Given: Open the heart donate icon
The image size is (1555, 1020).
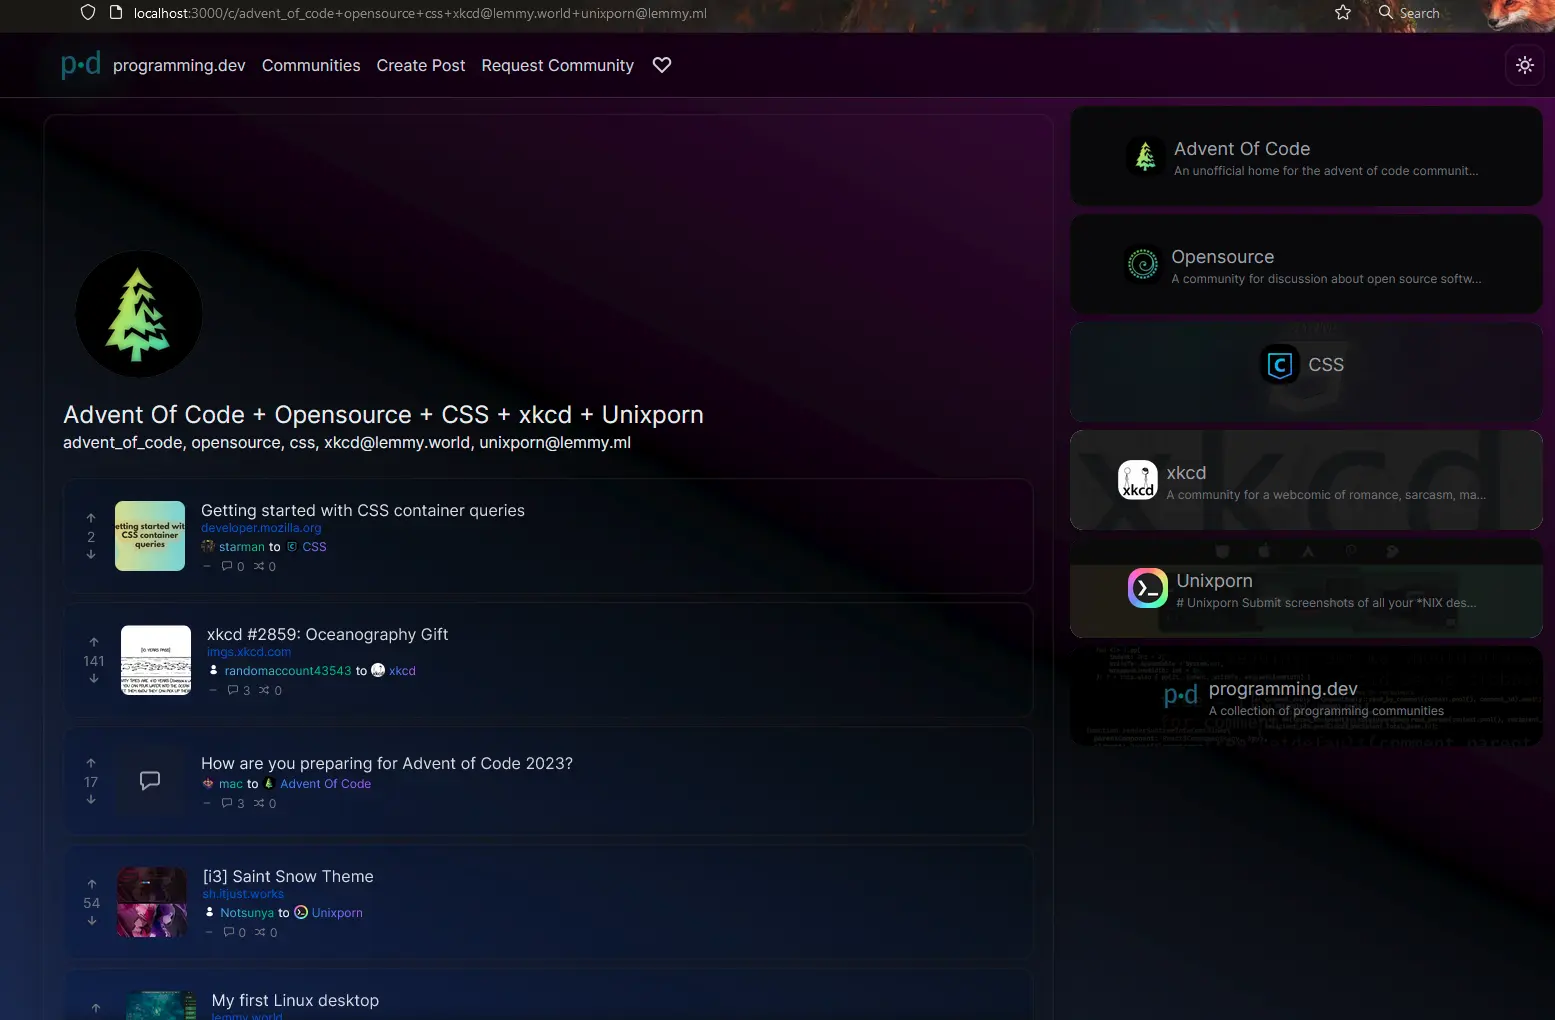Looking at the screenshot, I should coord(662,65).
